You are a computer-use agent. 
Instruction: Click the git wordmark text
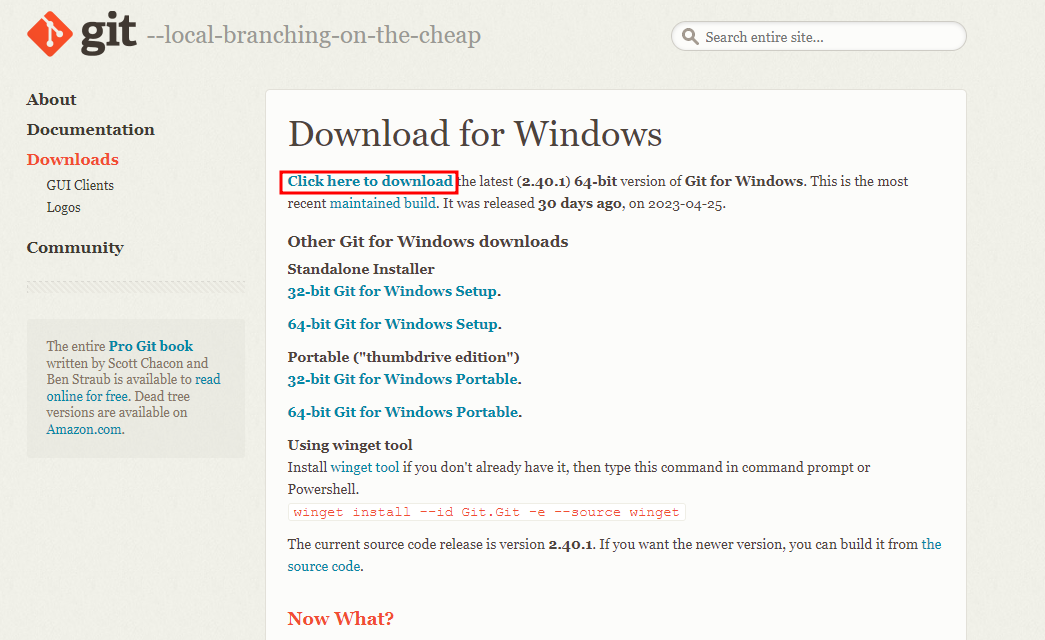108,33
